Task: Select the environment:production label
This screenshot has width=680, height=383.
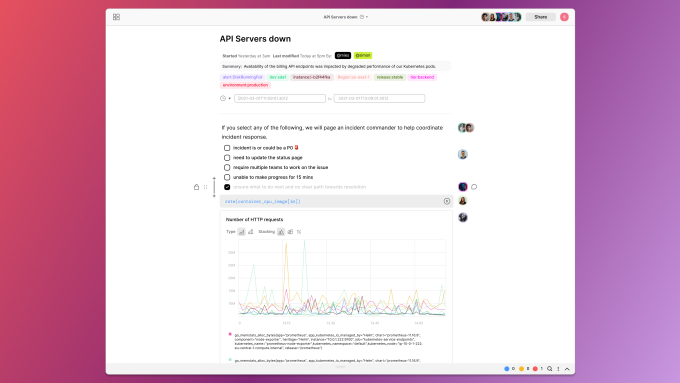Action: (x=245, y=85)
